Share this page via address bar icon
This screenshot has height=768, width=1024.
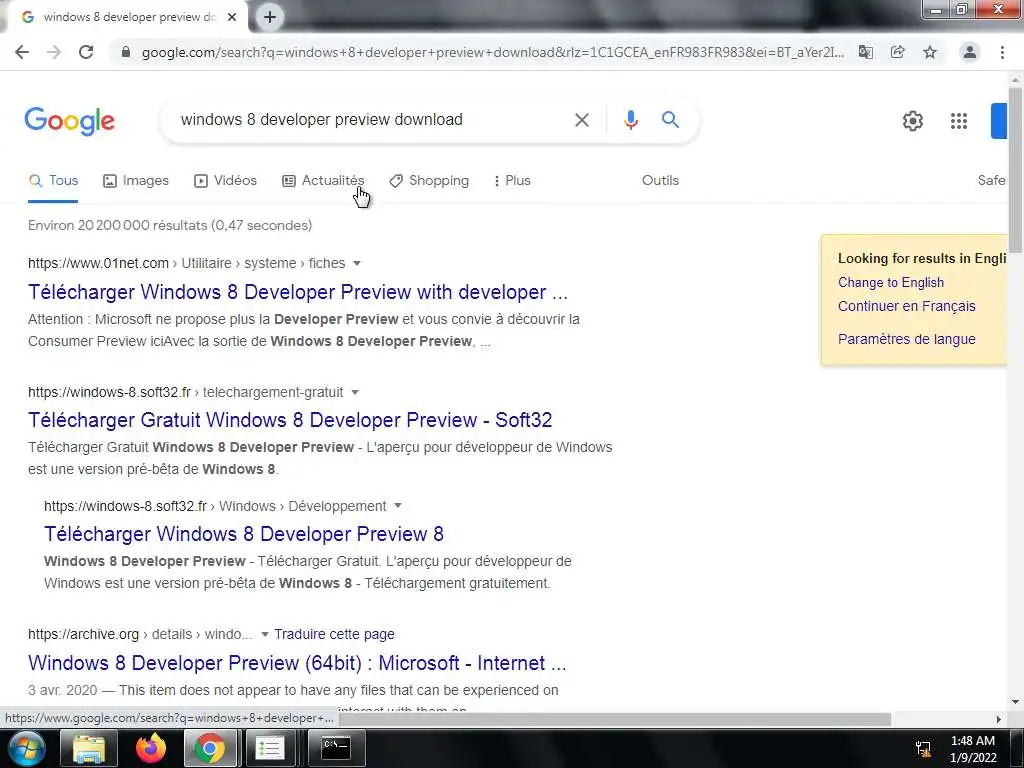[898, 52]
